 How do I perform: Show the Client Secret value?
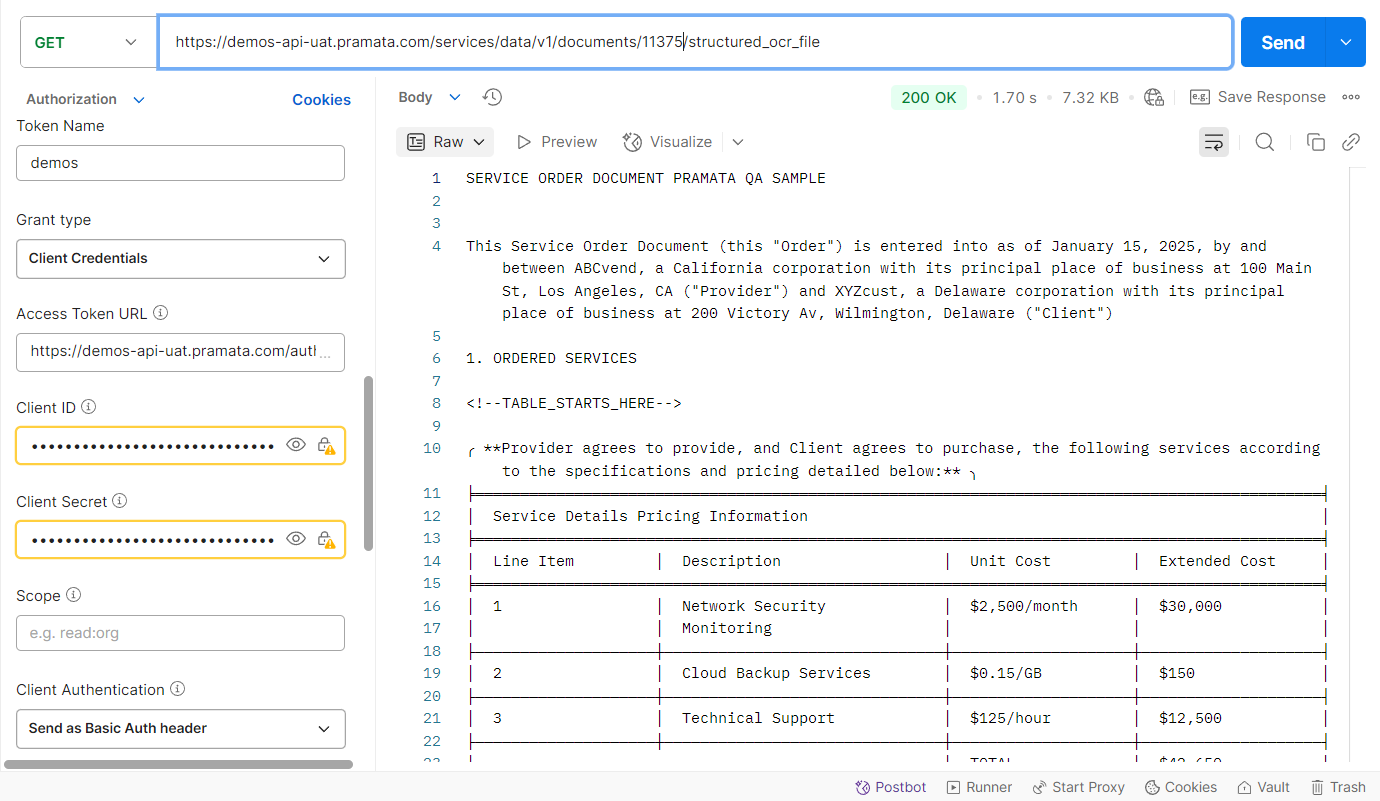click(296, 540)
